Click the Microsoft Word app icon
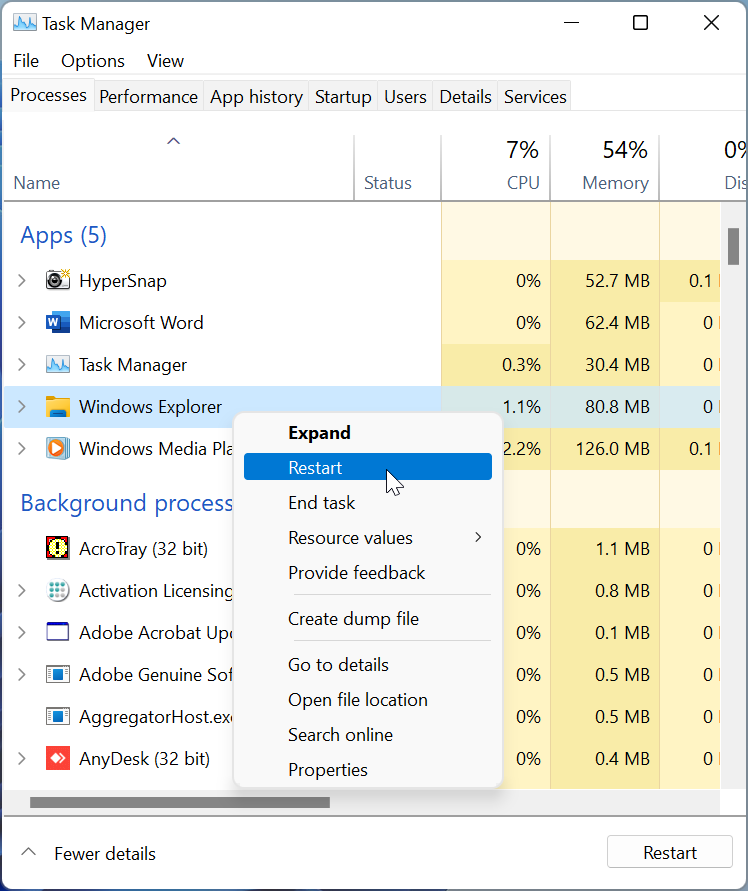The width and height of the screenshot is (748, 891). pyautogui.click(x=57, y=322)
